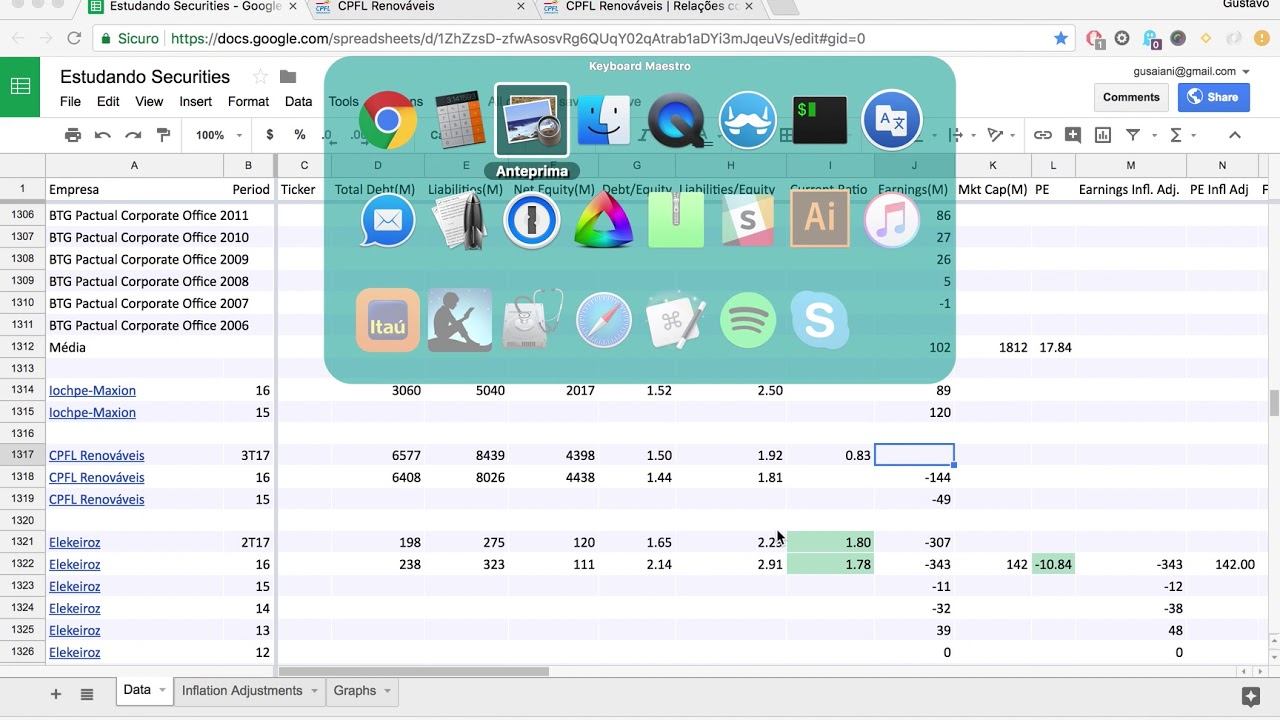Format selection as percent
1280x720 pixels.
click(x=300, y=135)
